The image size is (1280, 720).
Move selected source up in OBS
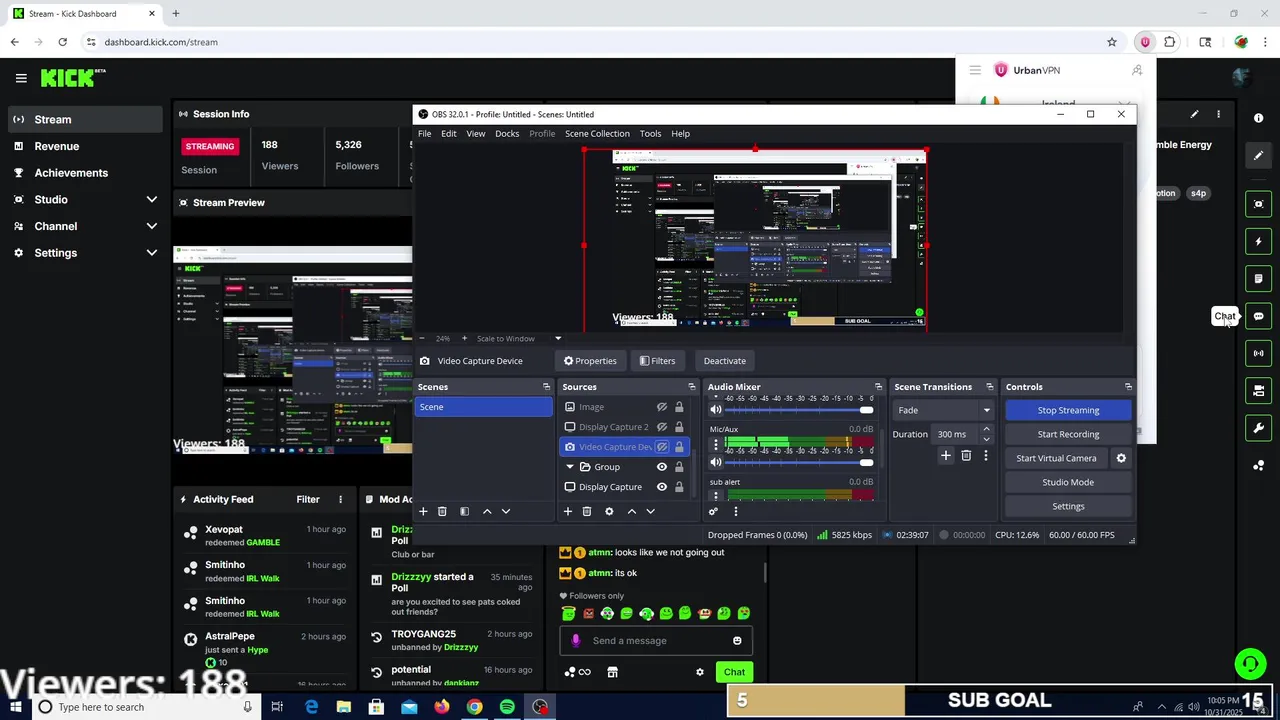point(631,511)
